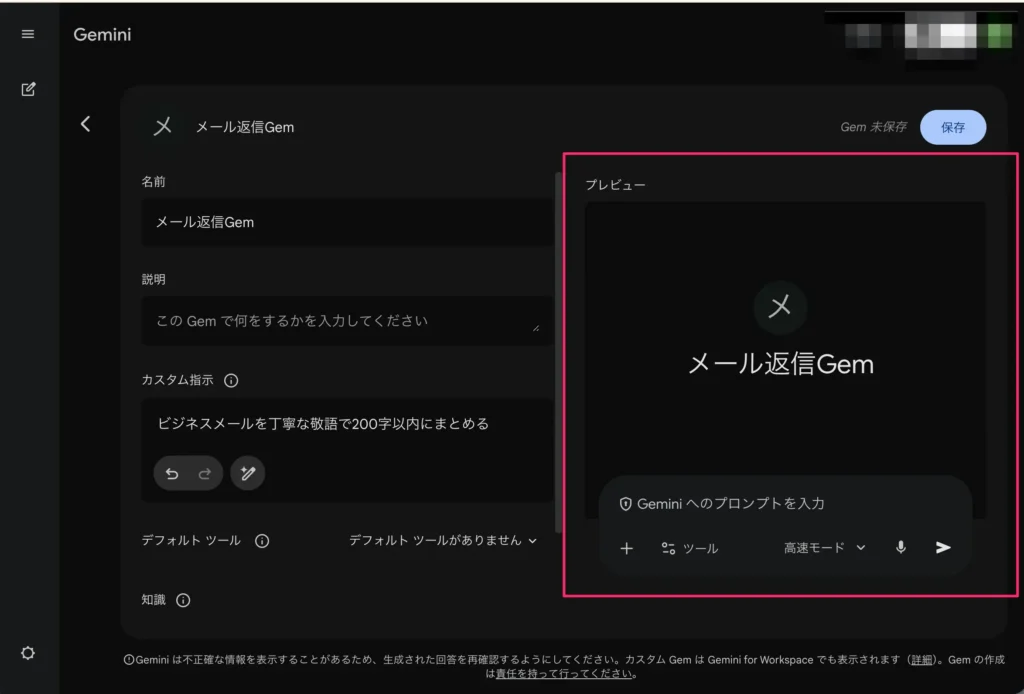The height and width of the screenshot is (694, 1024).
Task: Undo the custom instruction edit
Action: [x=172, y=473]
